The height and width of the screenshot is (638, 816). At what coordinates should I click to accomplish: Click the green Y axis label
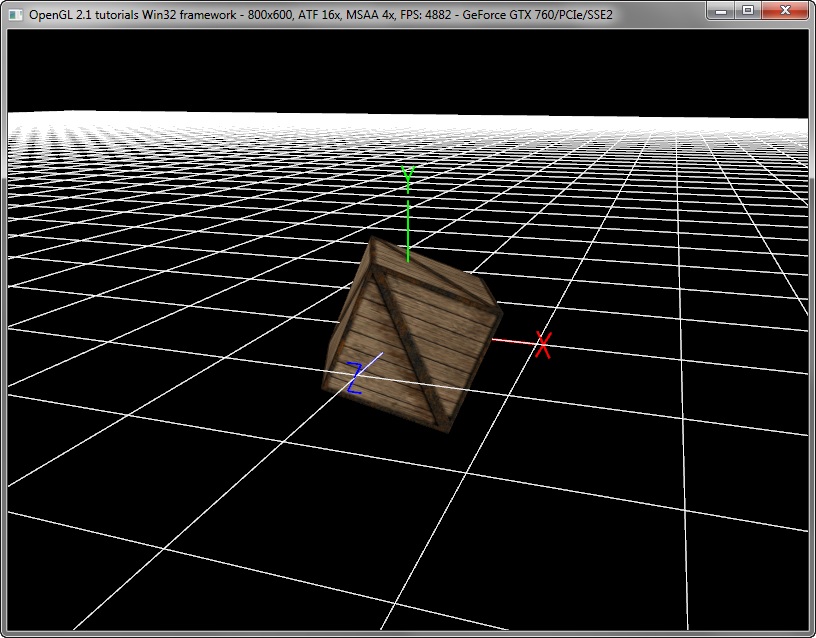coord(408,180)
